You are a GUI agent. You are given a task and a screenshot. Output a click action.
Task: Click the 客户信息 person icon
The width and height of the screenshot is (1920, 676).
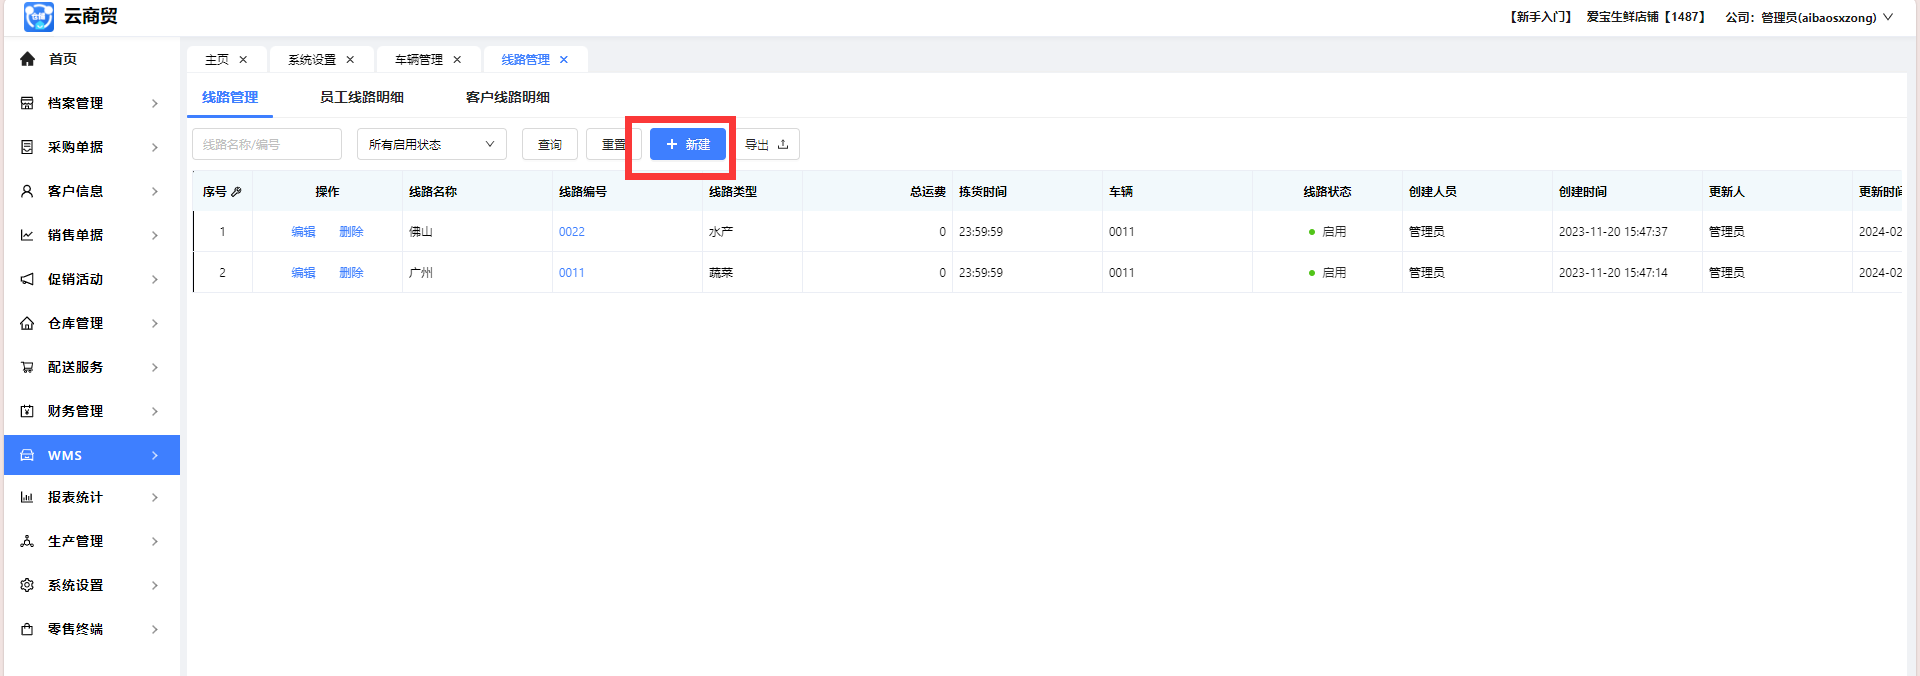pos(27,191)
